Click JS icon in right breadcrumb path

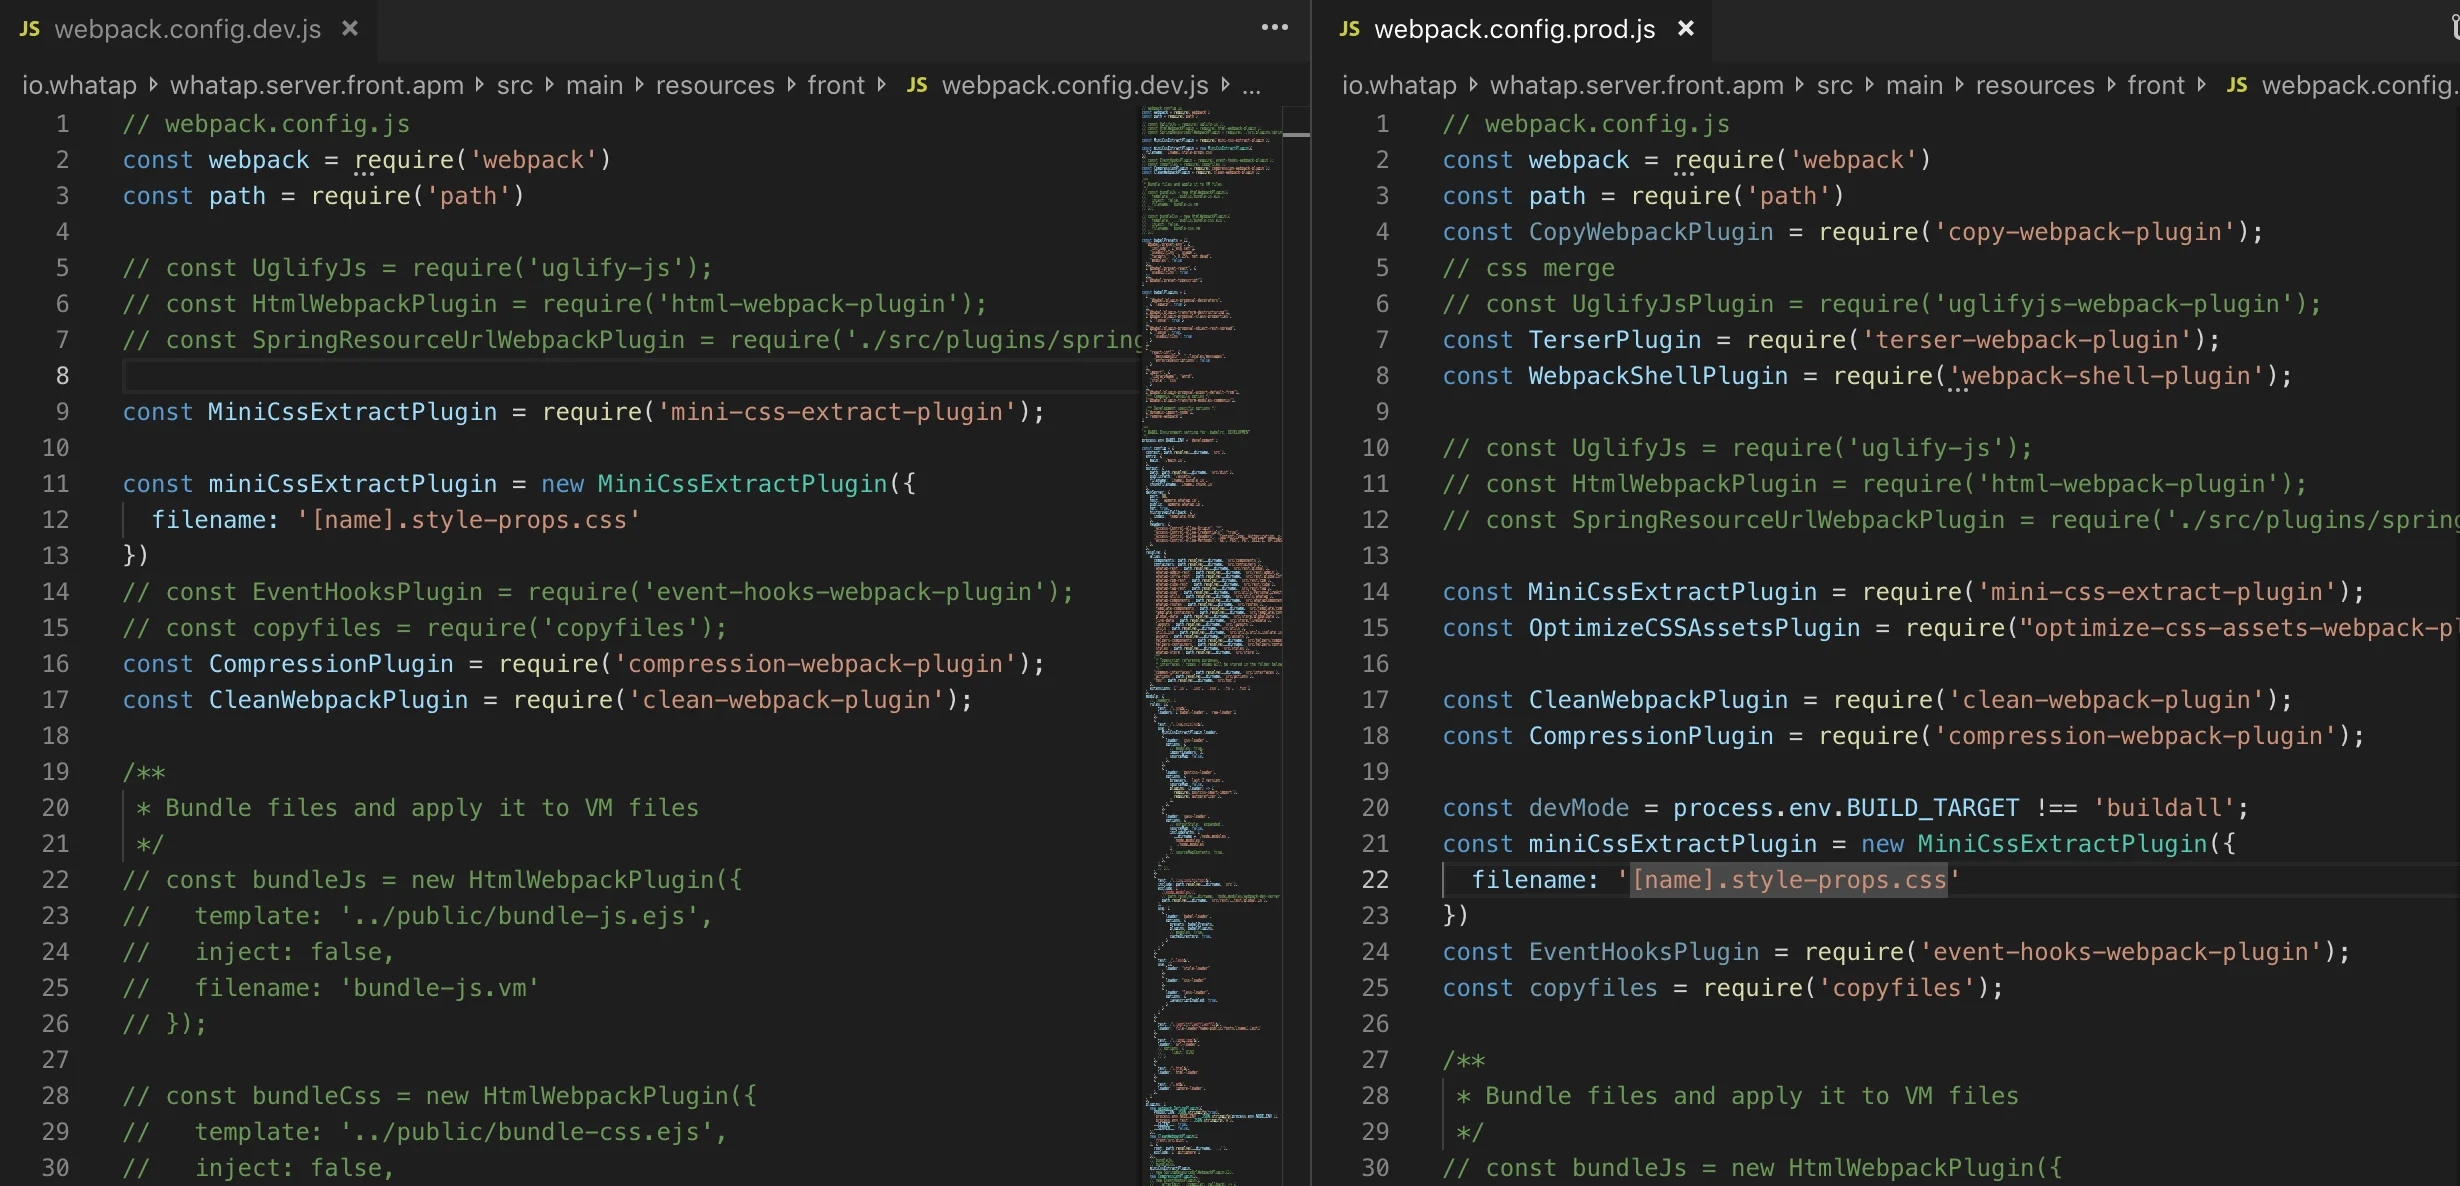click(x=2237, y=85)
